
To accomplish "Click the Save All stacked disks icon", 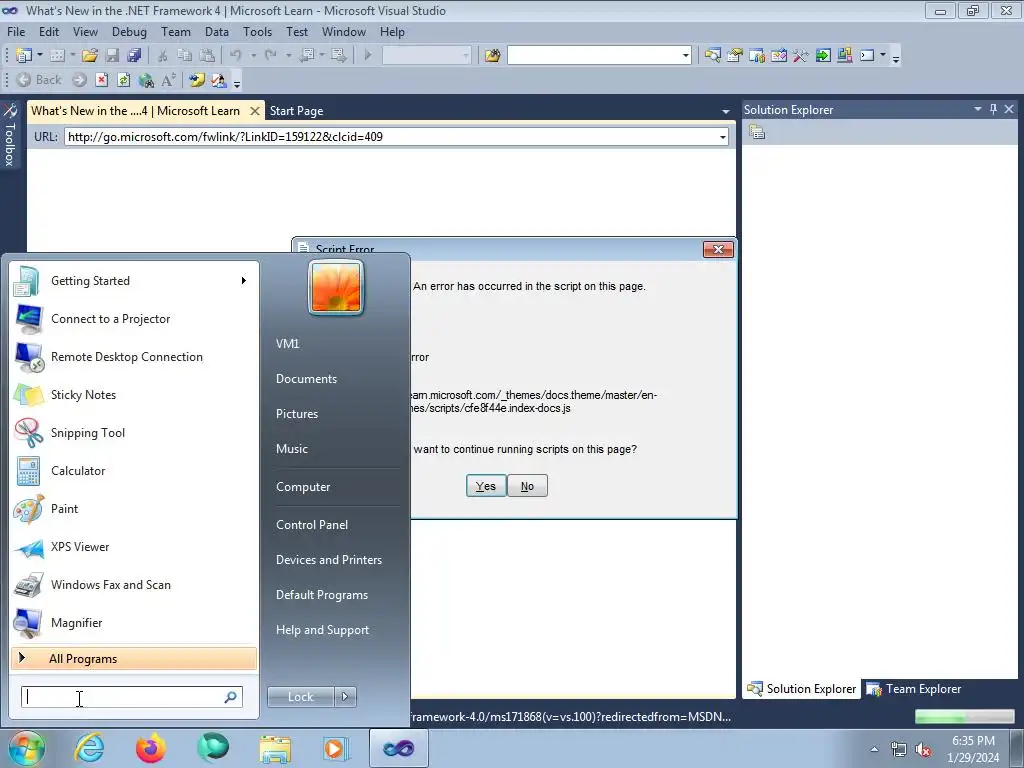I will pyautogui.click(x=134, y=56).
